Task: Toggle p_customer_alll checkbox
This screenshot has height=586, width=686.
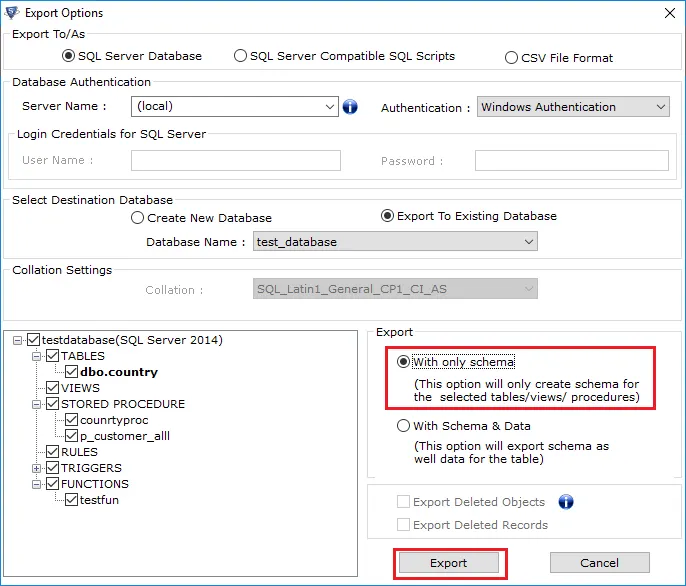Action: (71, 435)
